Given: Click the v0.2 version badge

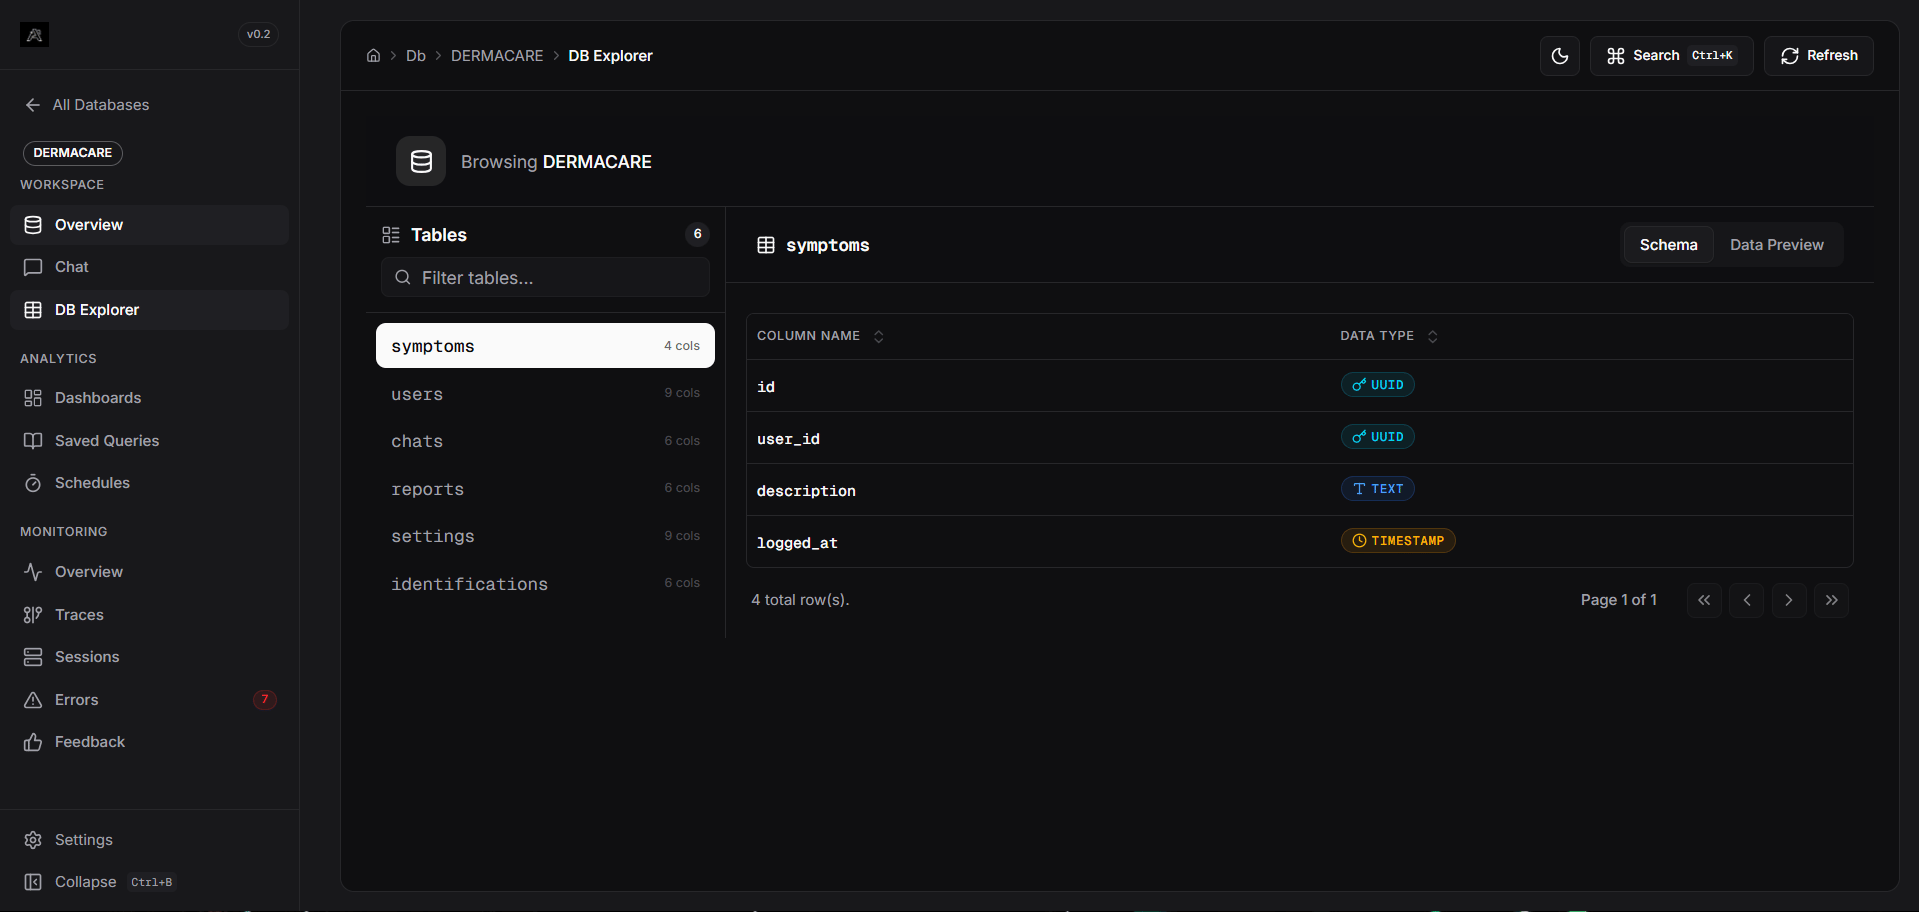Looking at the screenshot, I should click(259, 34).
